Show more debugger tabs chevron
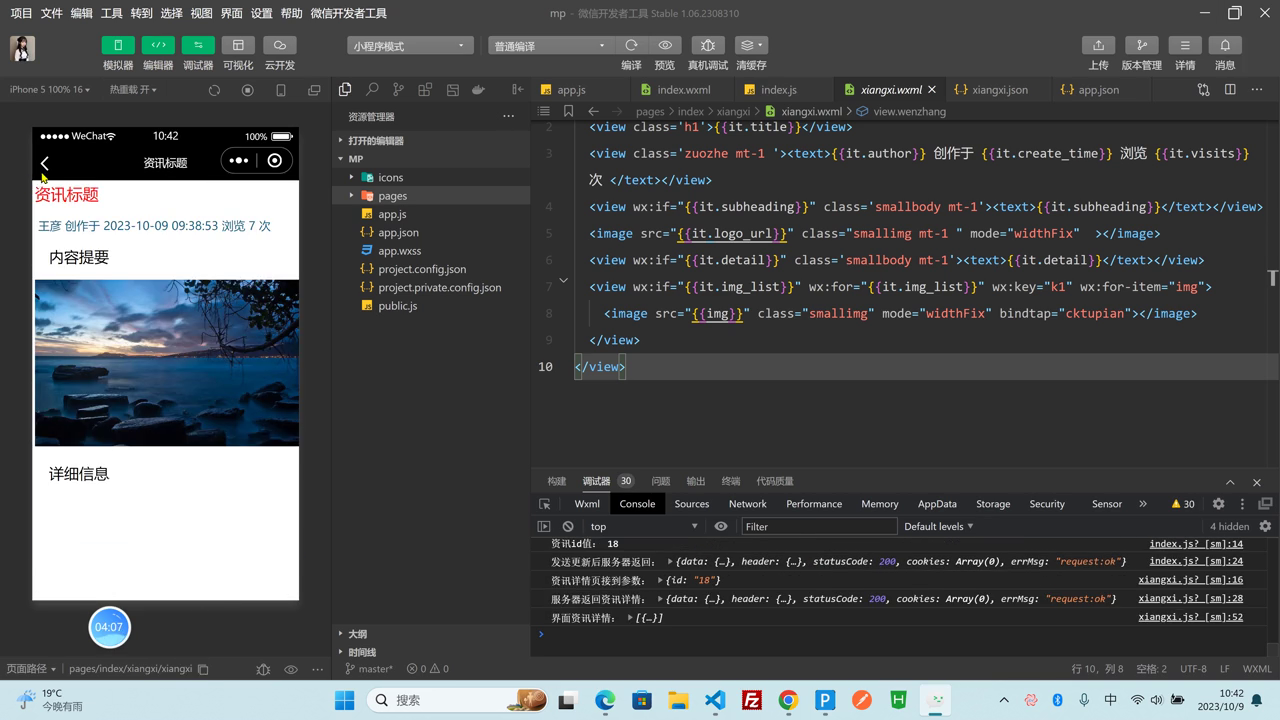 (x=1143, y=504)
